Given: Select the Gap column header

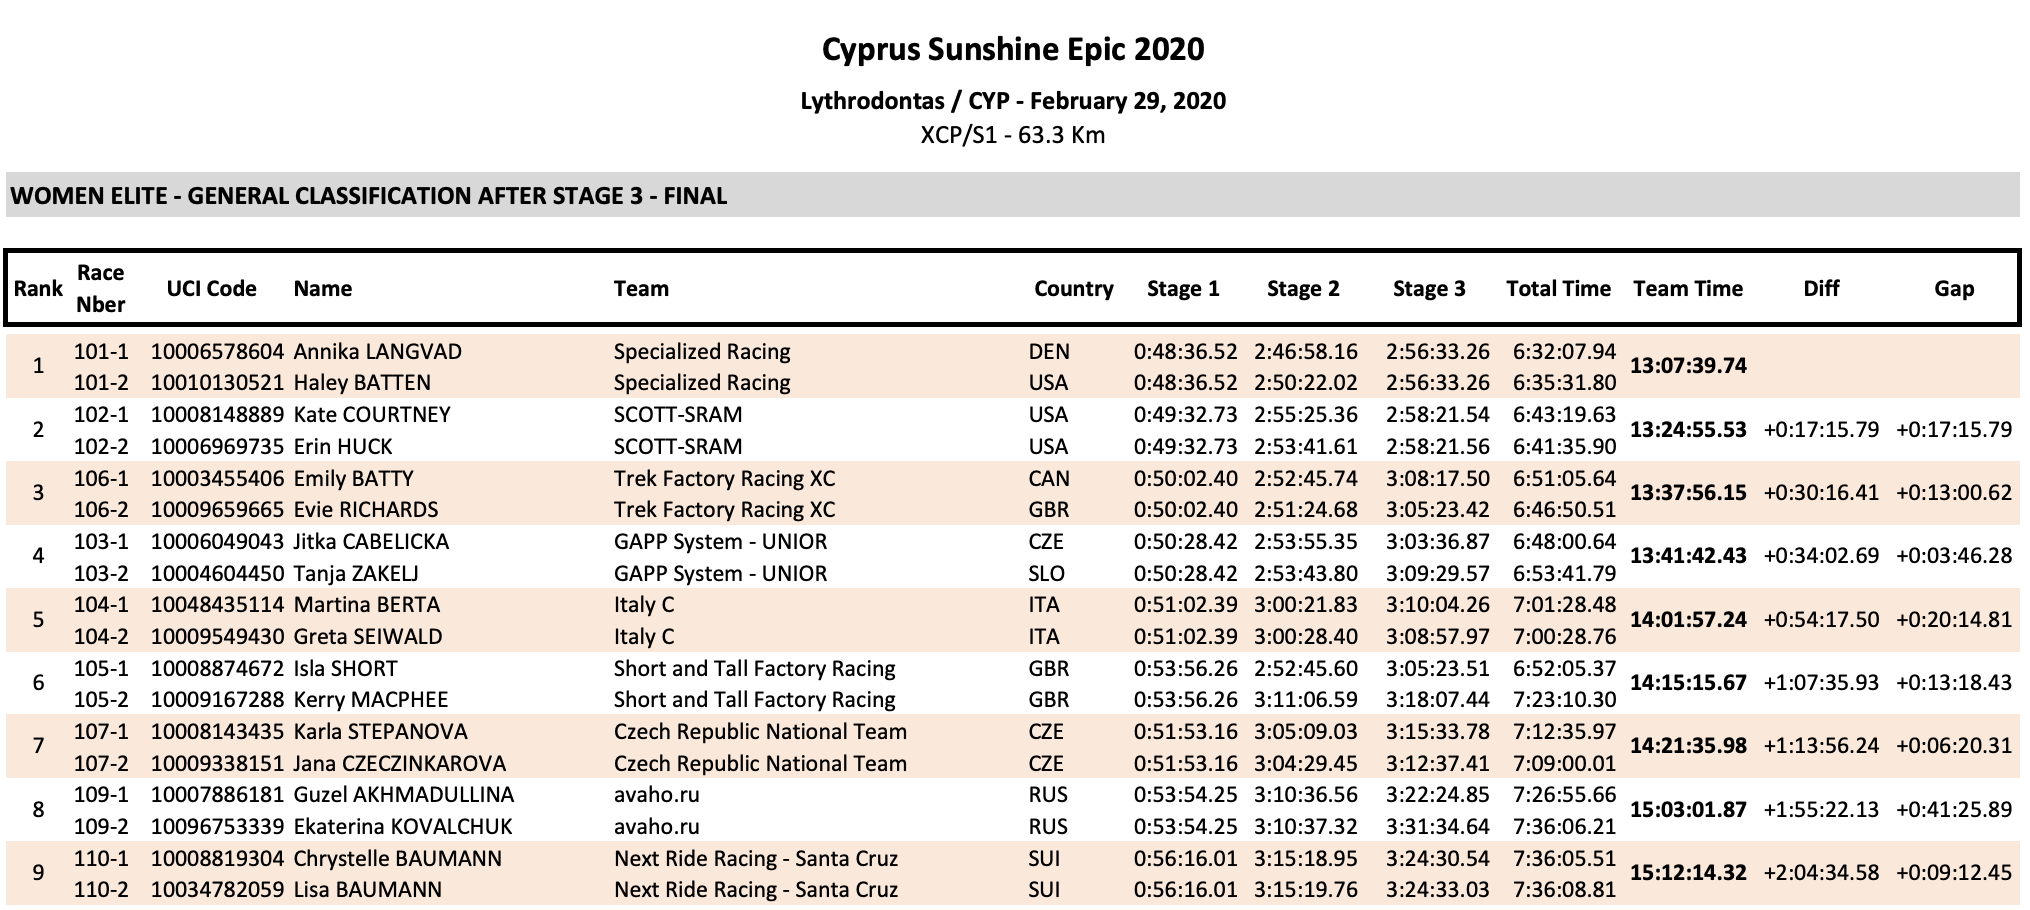Looking at the screenshot, I should click(1954, 289).
